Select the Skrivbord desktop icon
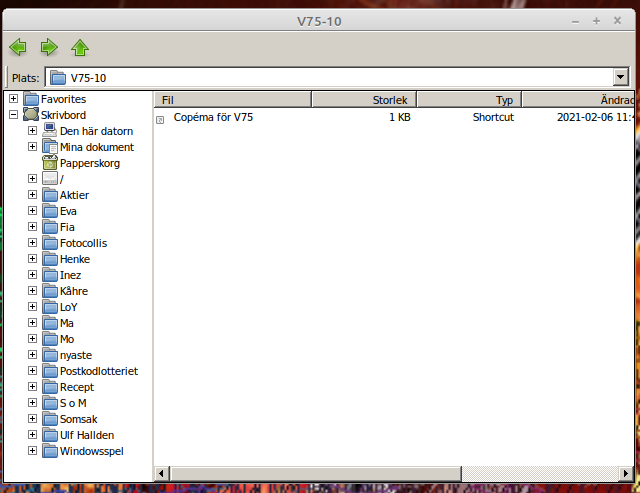This screenshot has height=493, width=640. coord(31,115)
